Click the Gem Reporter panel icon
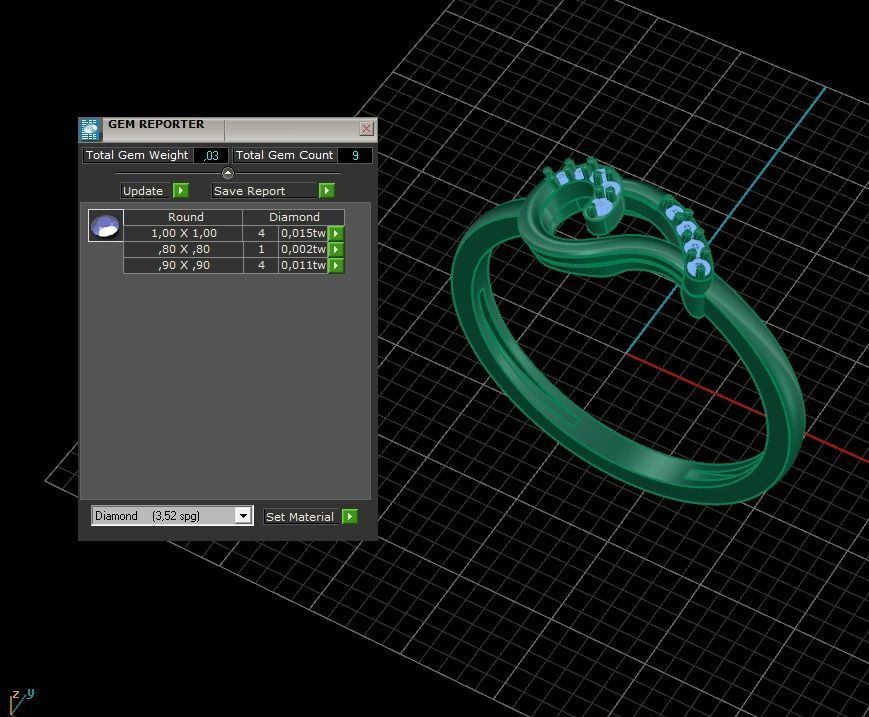 click(x=90, y=129)
